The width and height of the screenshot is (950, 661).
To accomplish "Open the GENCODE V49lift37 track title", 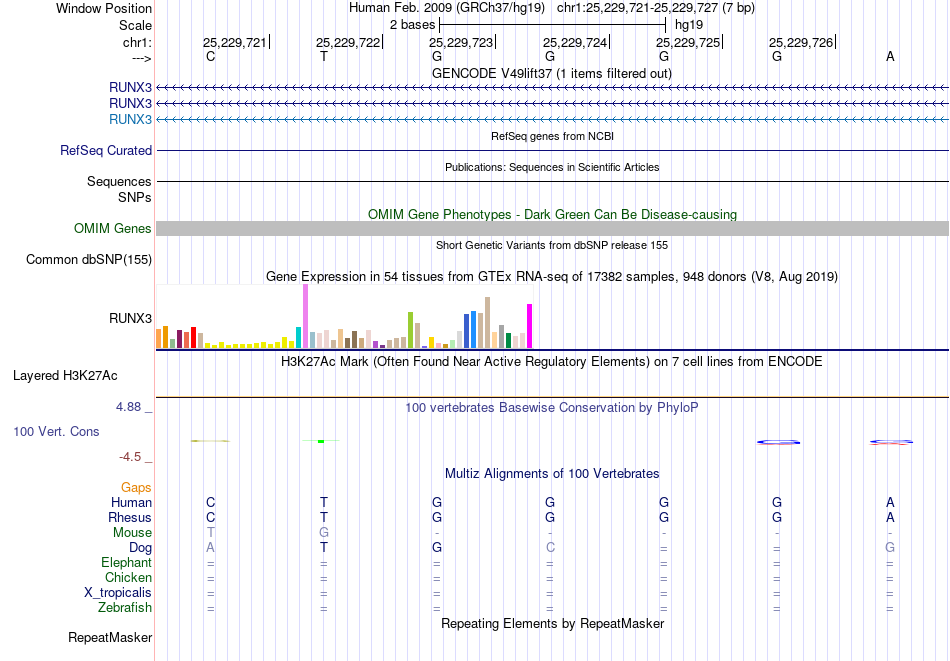I will click(x=552, y=73).
